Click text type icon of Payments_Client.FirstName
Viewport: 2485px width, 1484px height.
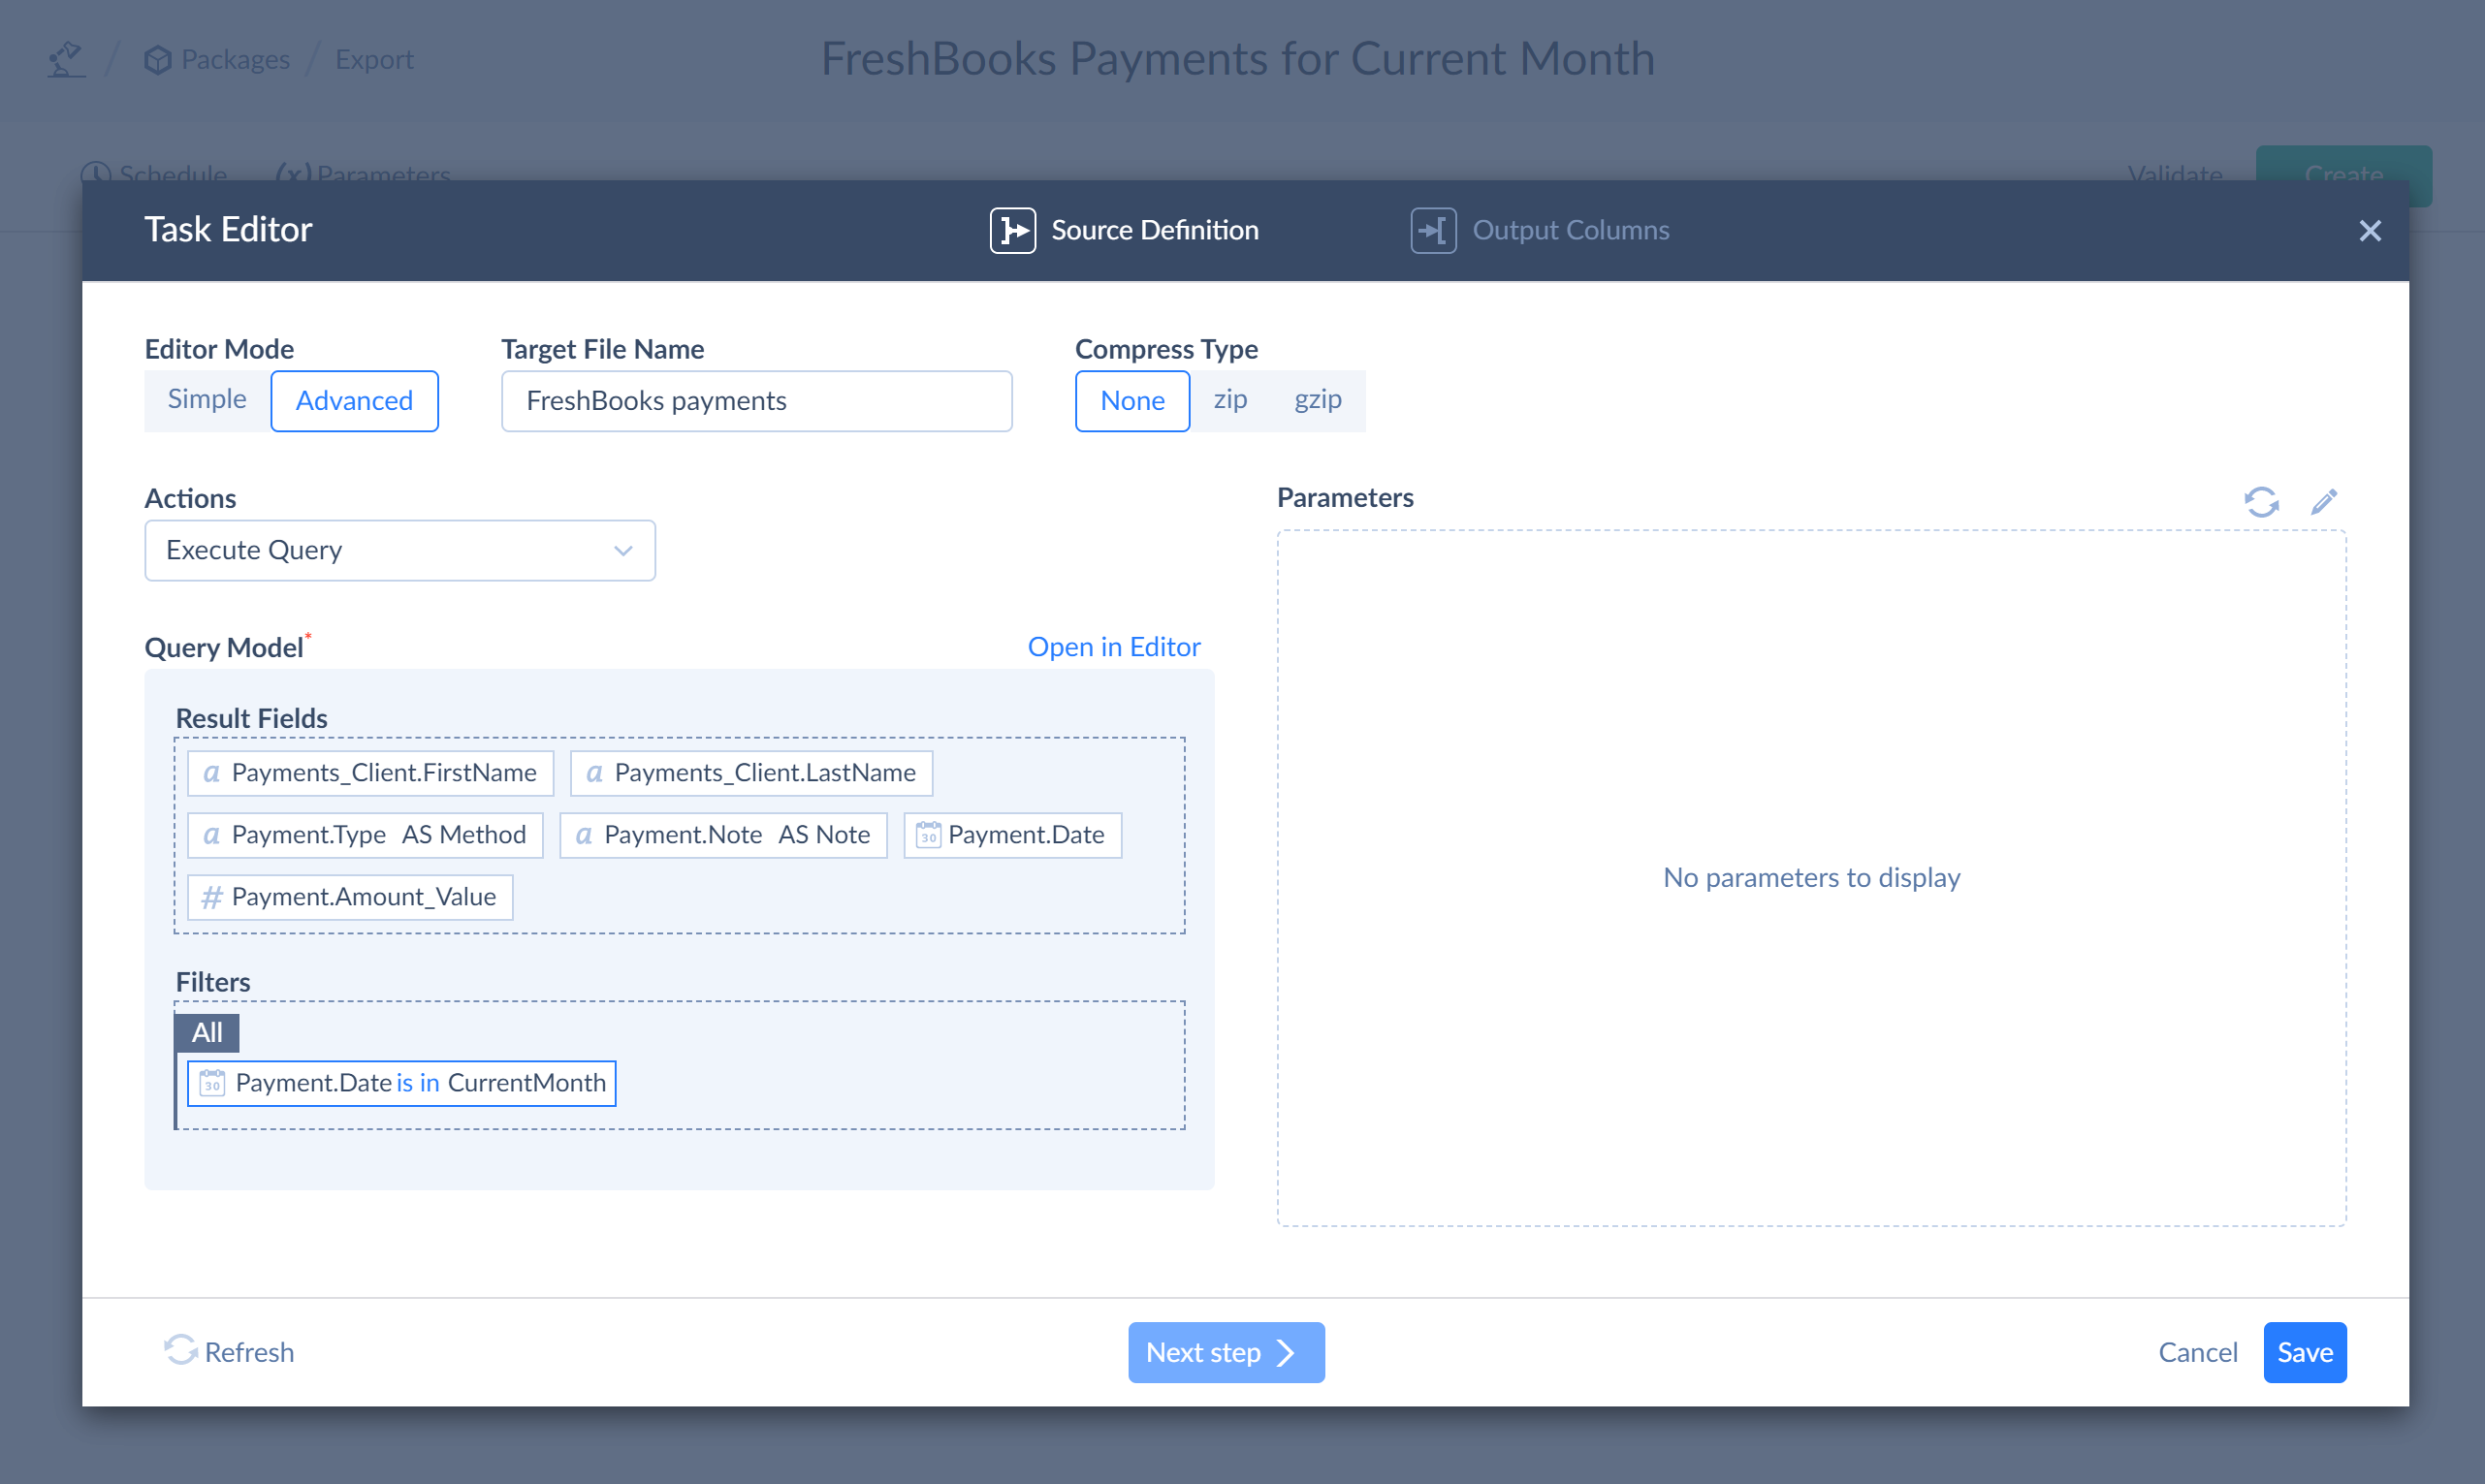(211, 773)
